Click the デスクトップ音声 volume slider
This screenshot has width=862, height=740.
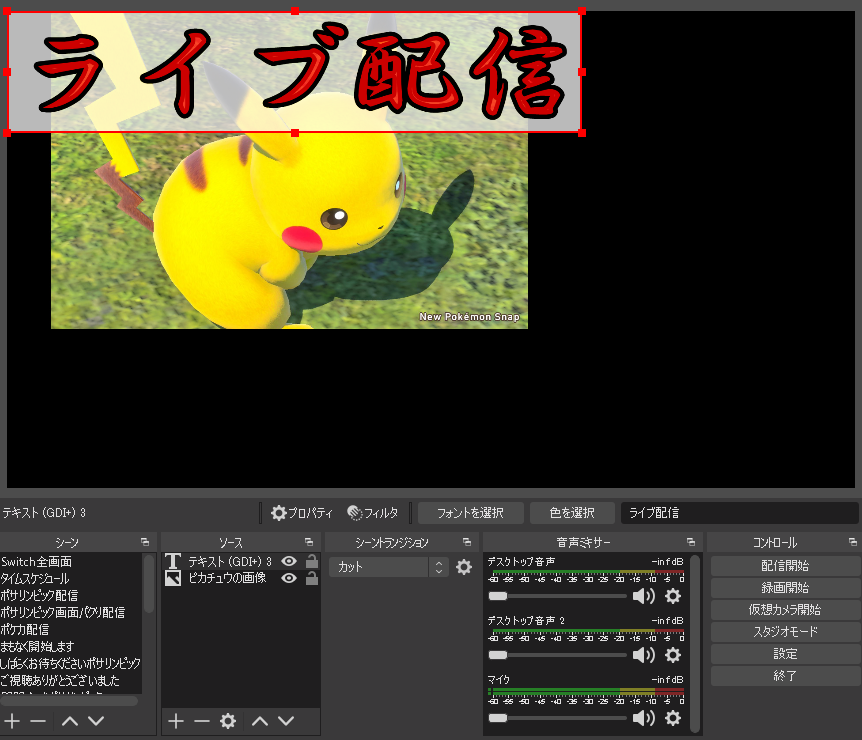point(557,596)
